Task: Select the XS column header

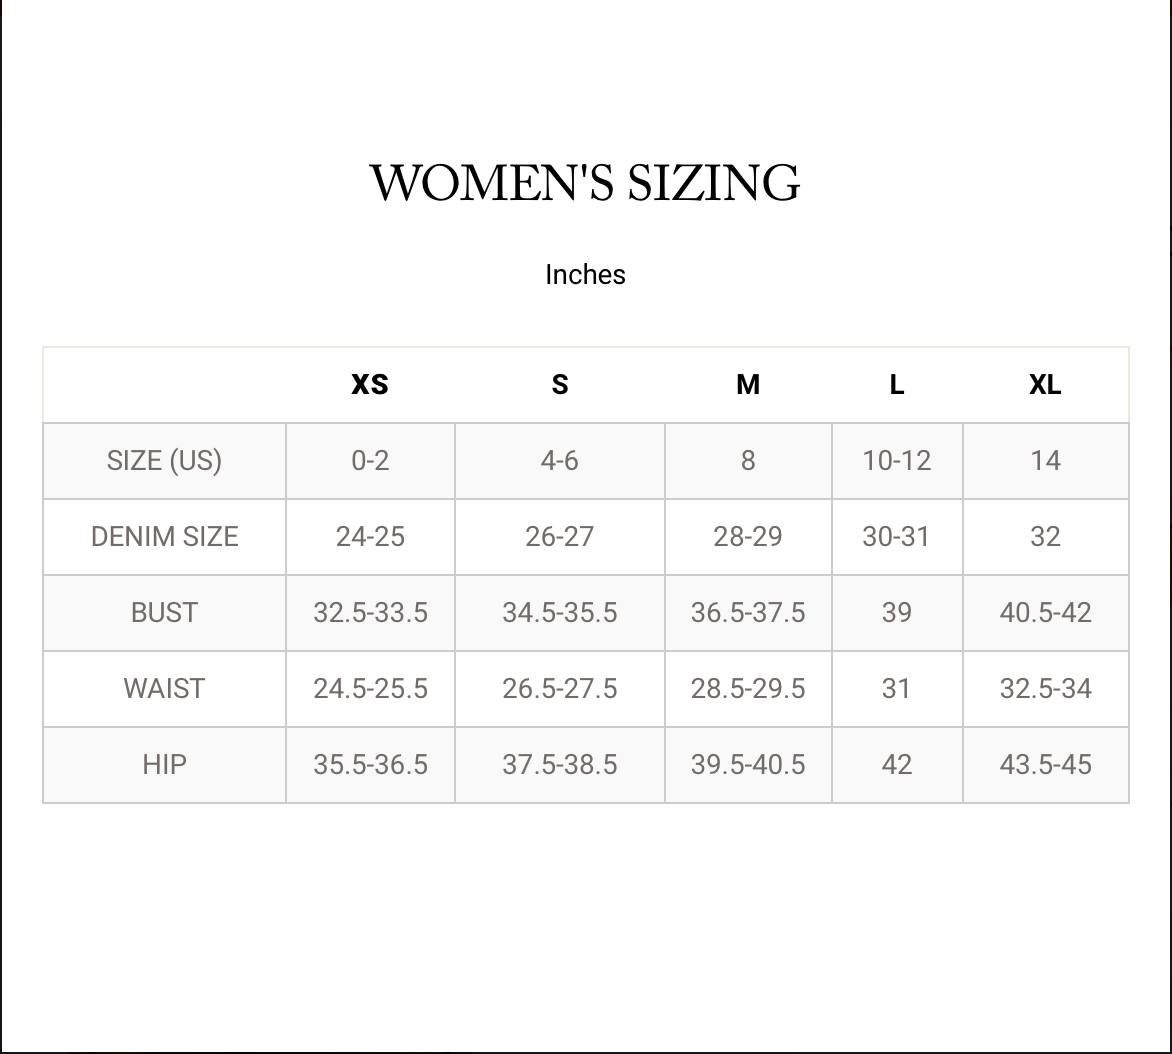Action: [370, 385]
